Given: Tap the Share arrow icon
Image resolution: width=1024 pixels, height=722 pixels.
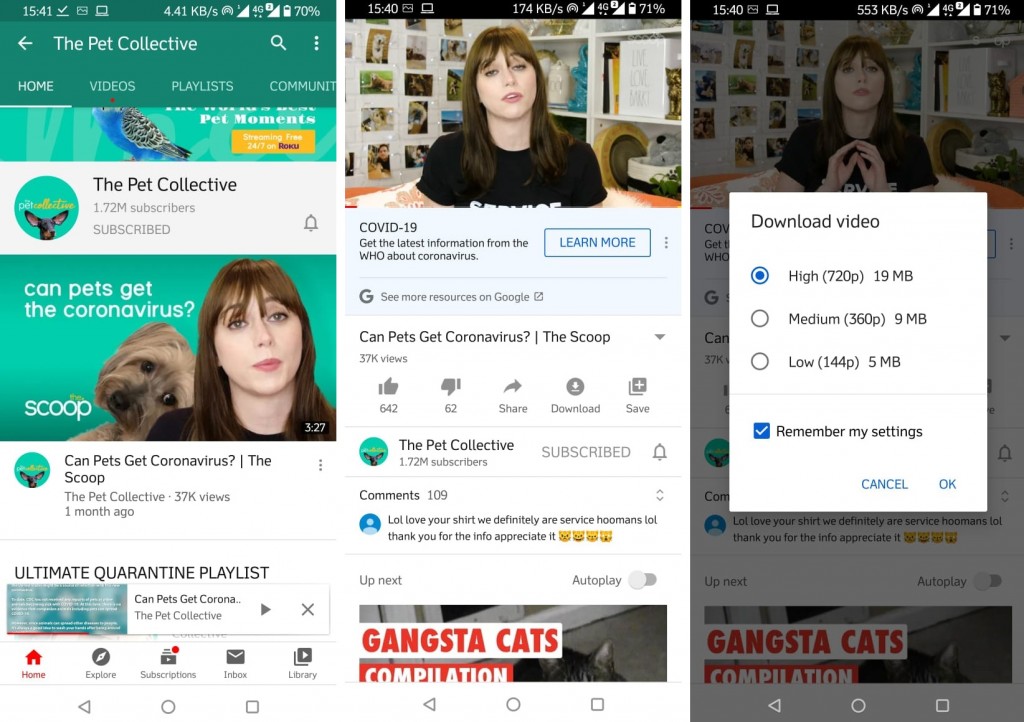Looking at the screenshot, I should 513,387.
